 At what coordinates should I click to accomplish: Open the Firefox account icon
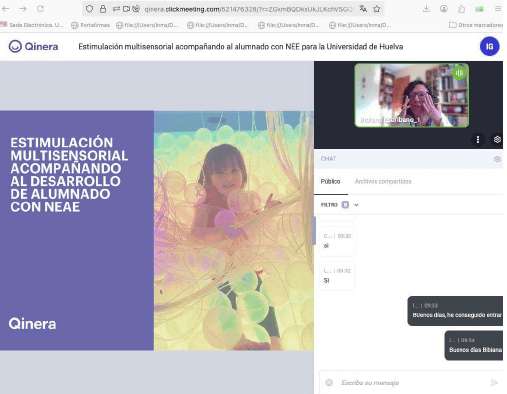click(444, 9)
